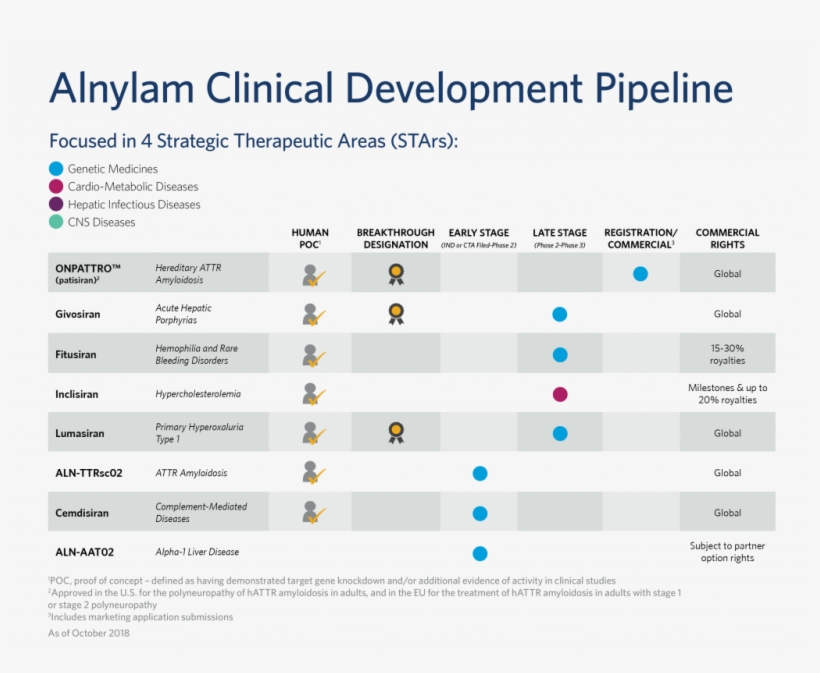This screenshot has width=820, height=673.
Task: Select the Commercial Rights column heading
Action: tap(727, 237)
